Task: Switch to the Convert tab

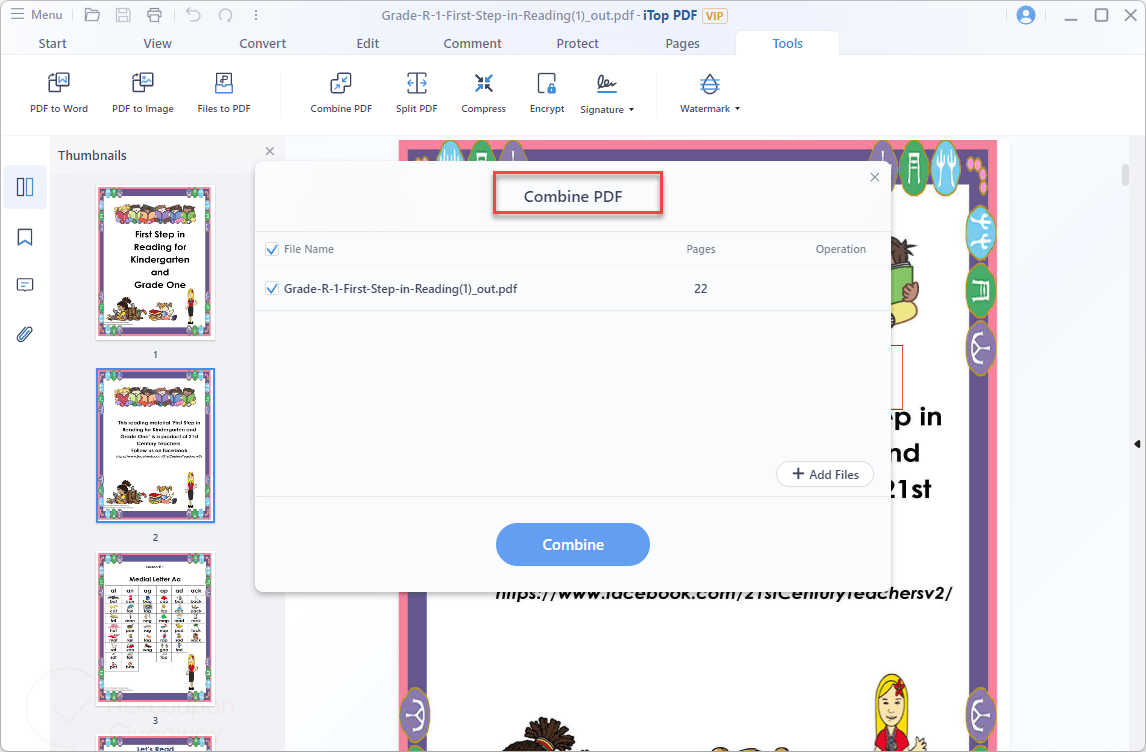Action: (262, 44)
